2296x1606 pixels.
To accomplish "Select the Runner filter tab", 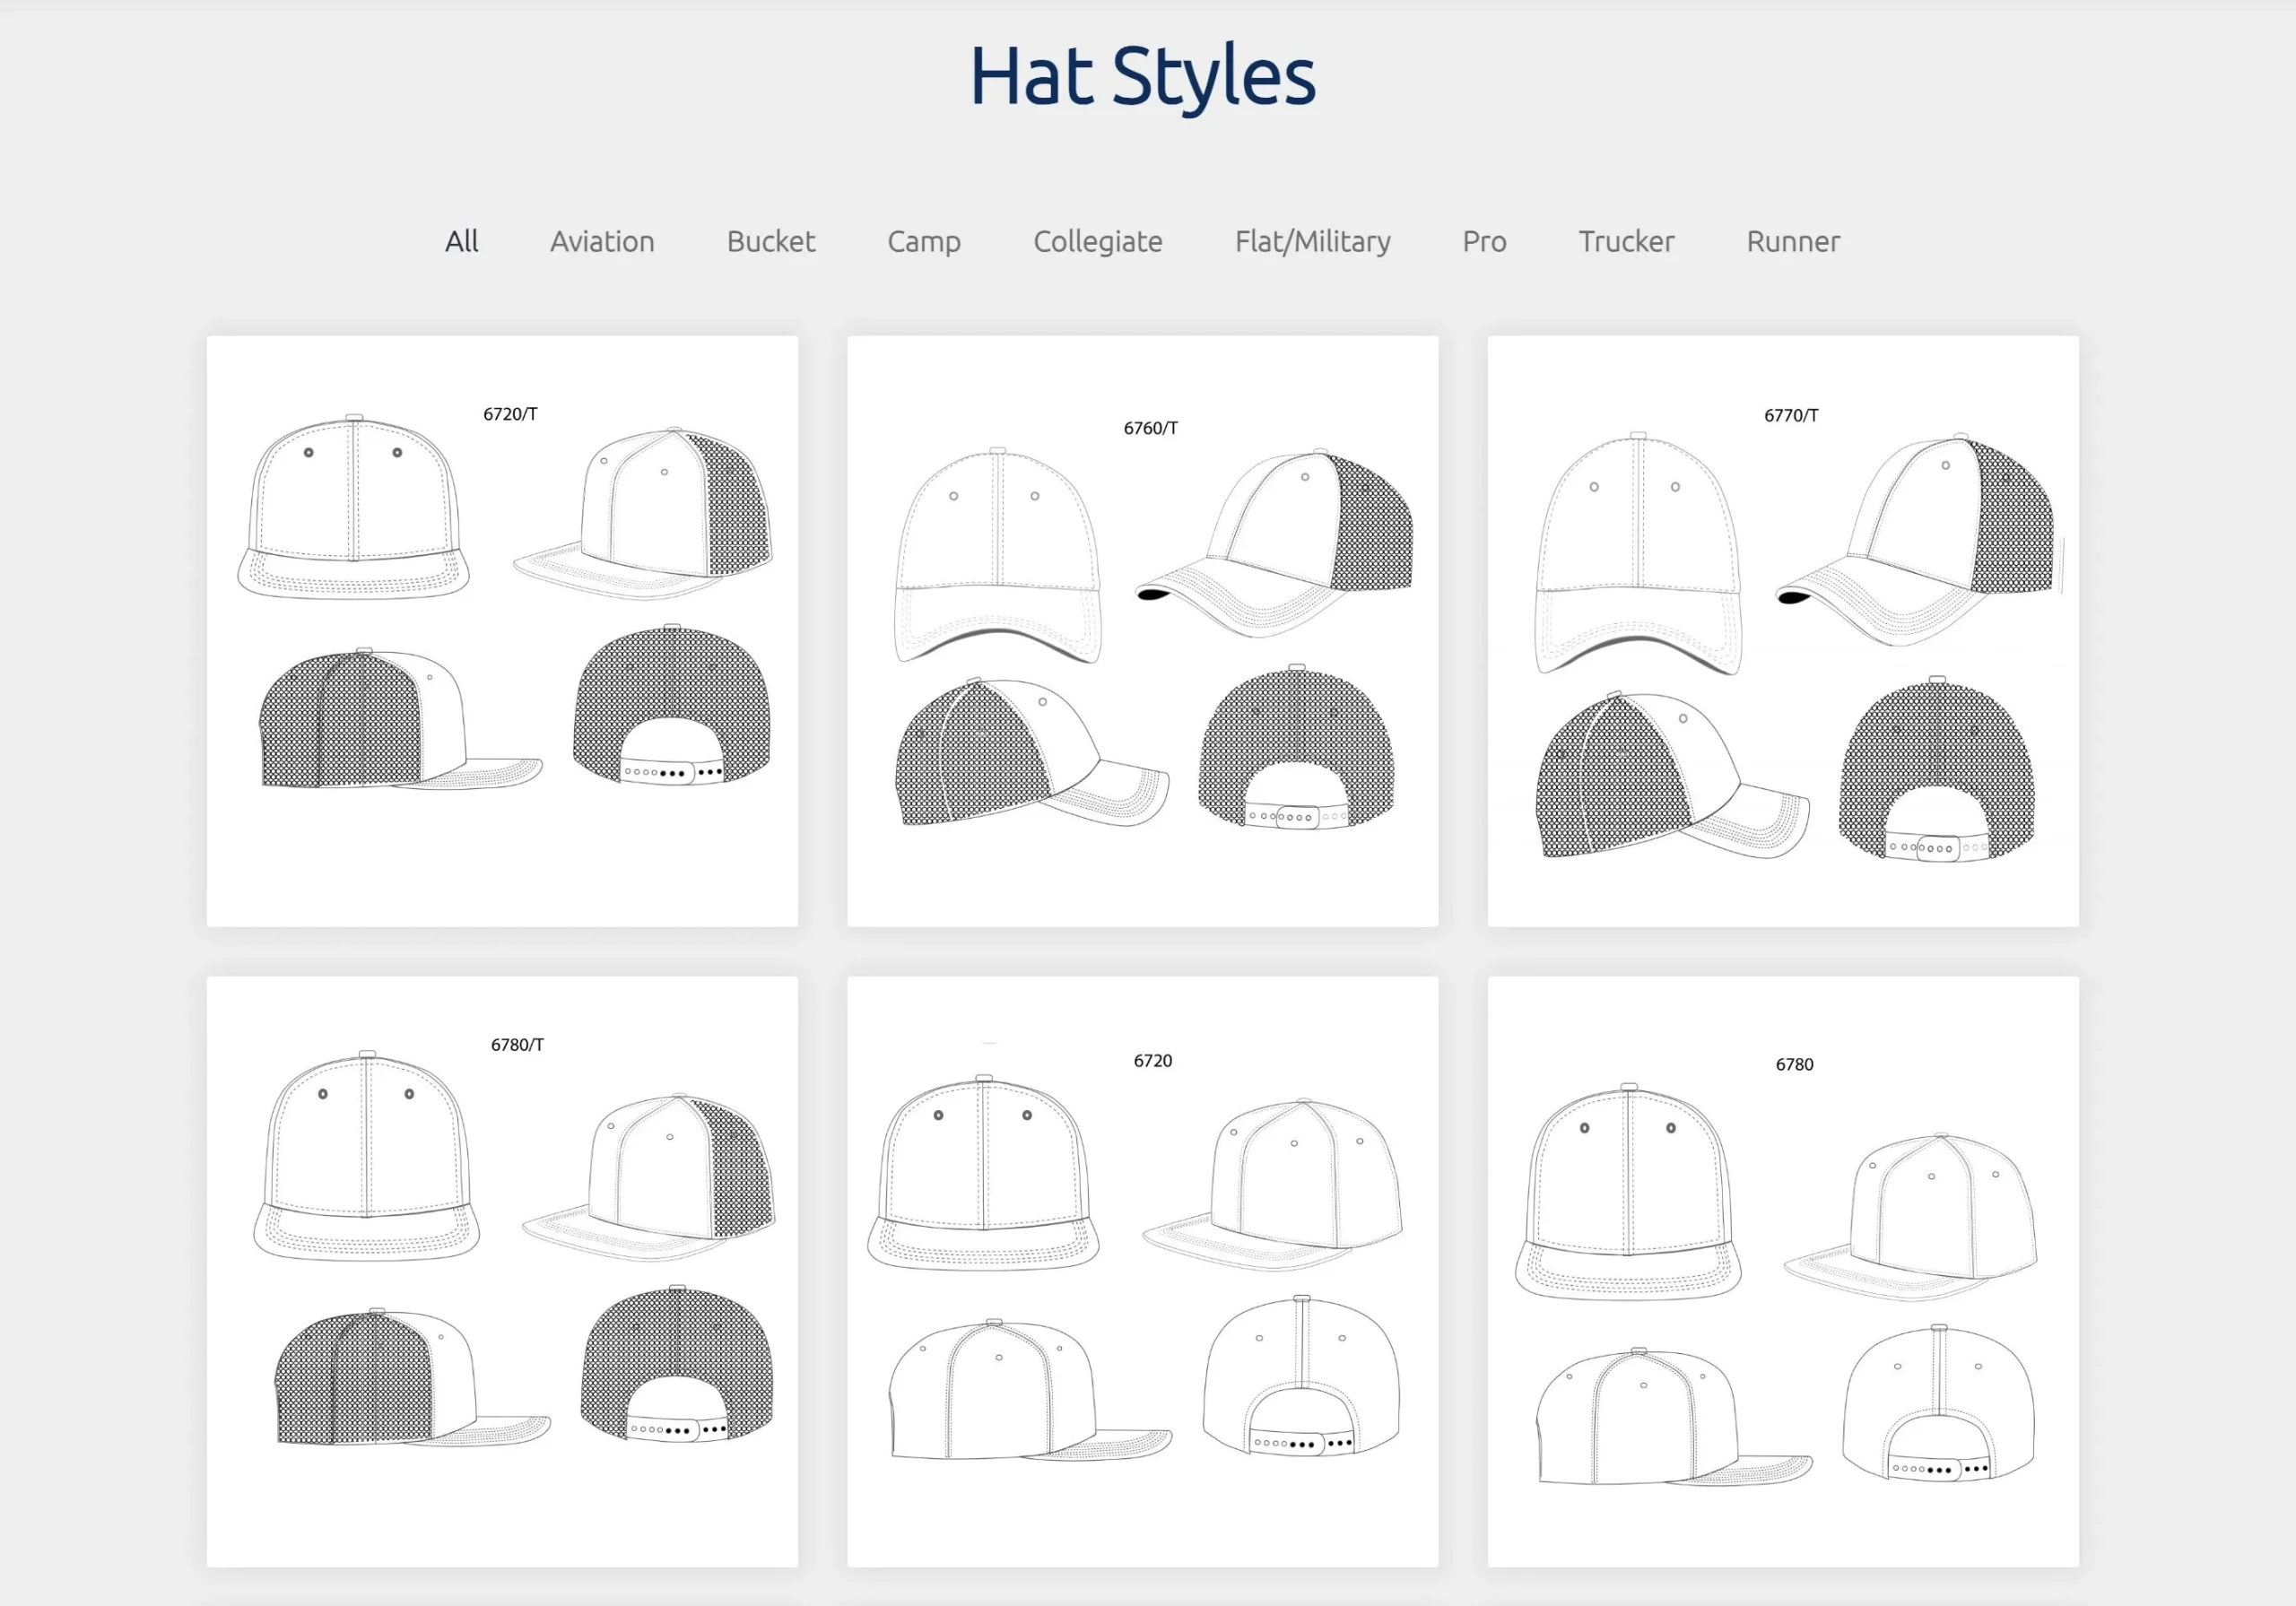I will (1792, 241).
